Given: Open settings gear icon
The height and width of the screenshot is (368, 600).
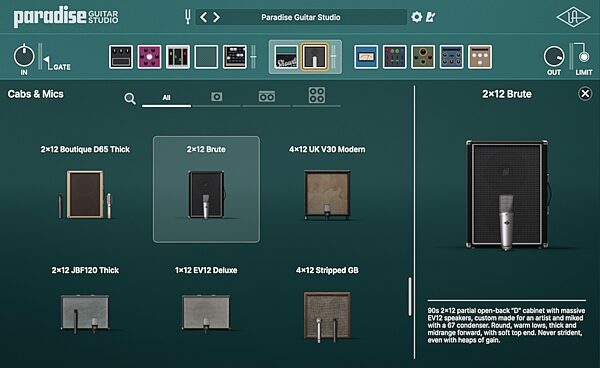Looking at the screenshot, I should pos(416,17).
